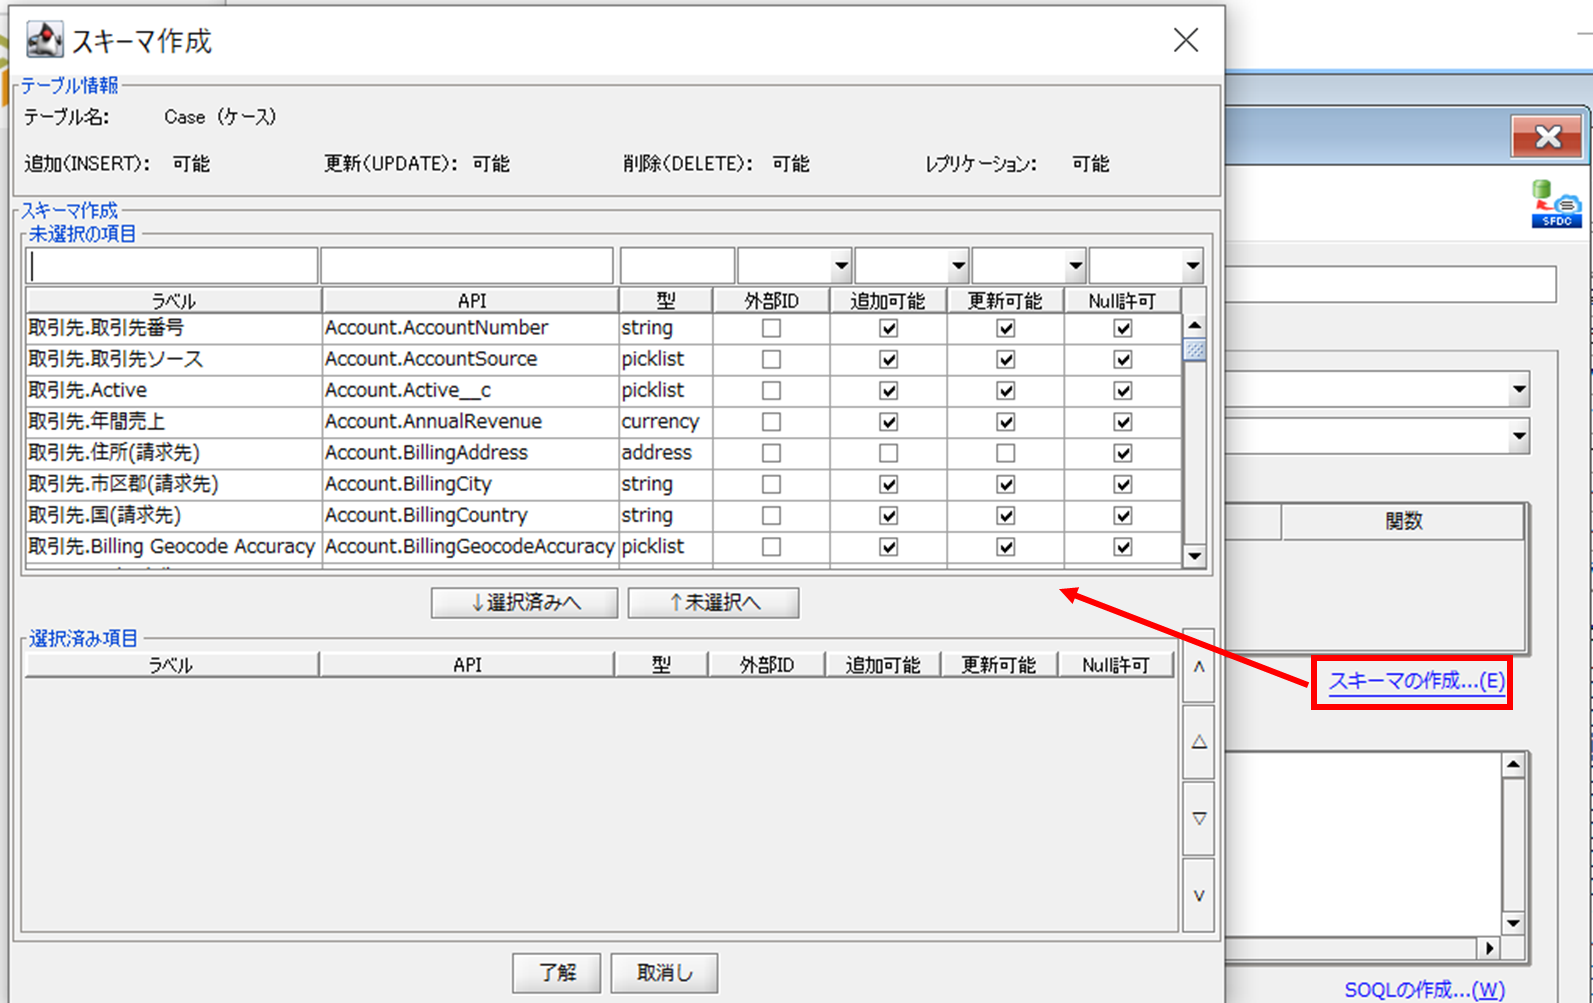Viewport: 1593px width, 1003px height.
Task: Move selected item to top (∧ button)
Action: click(1198, 667)
